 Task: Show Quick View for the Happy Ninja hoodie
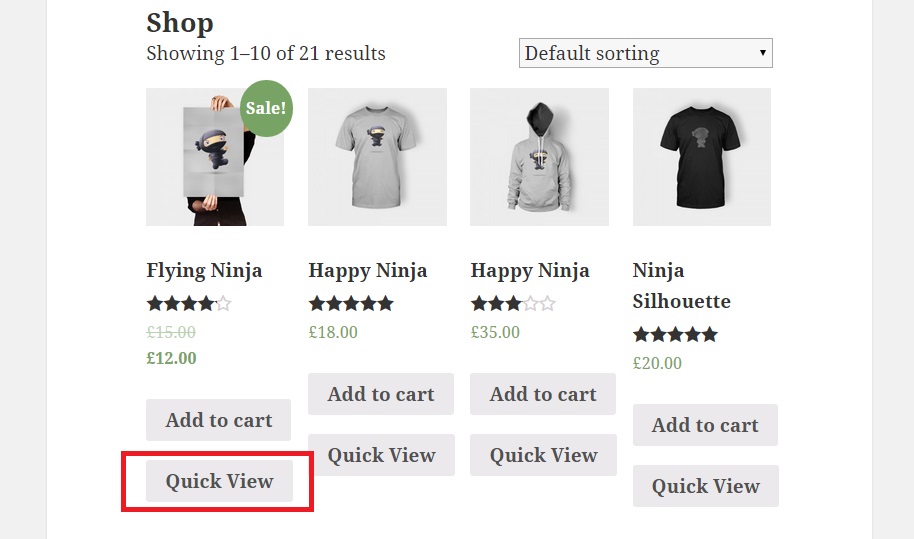coord(543,455)
